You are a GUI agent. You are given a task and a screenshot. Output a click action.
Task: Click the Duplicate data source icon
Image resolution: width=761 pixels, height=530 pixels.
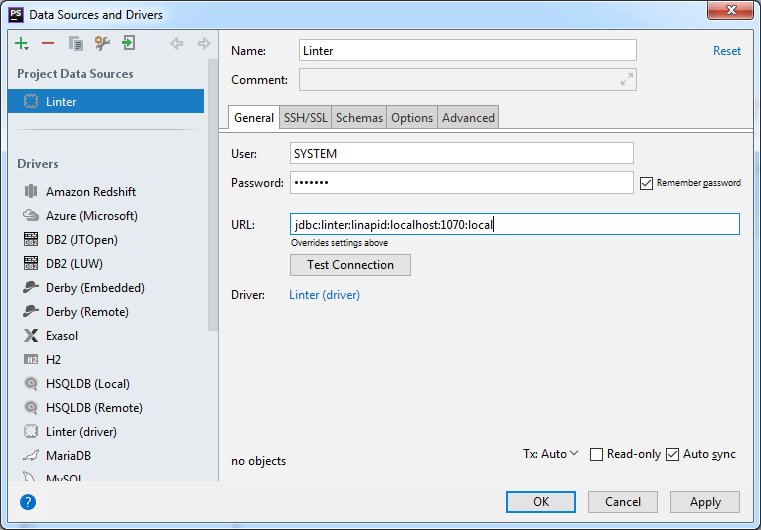[75, 43]
